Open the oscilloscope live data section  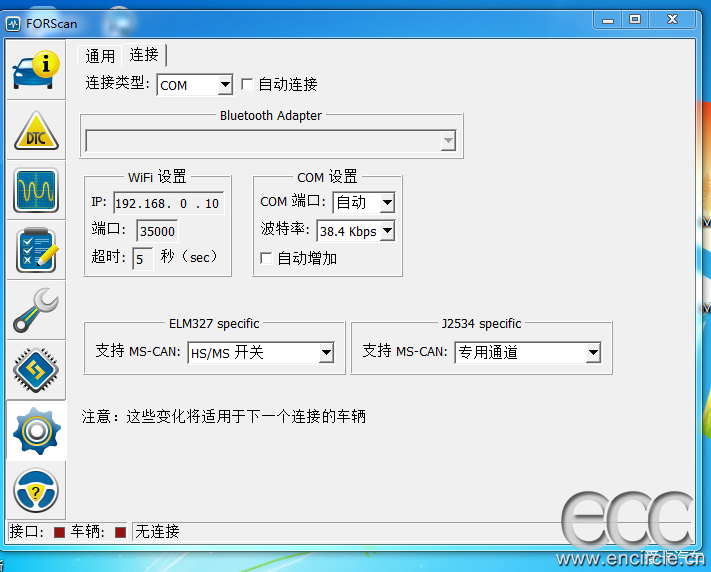pyautogui.click(x=35, y=190)
